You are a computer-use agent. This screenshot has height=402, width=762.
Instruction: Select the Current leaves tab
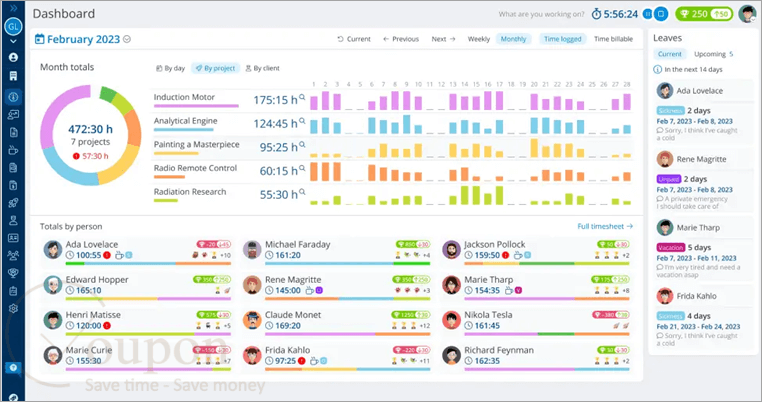670,54
